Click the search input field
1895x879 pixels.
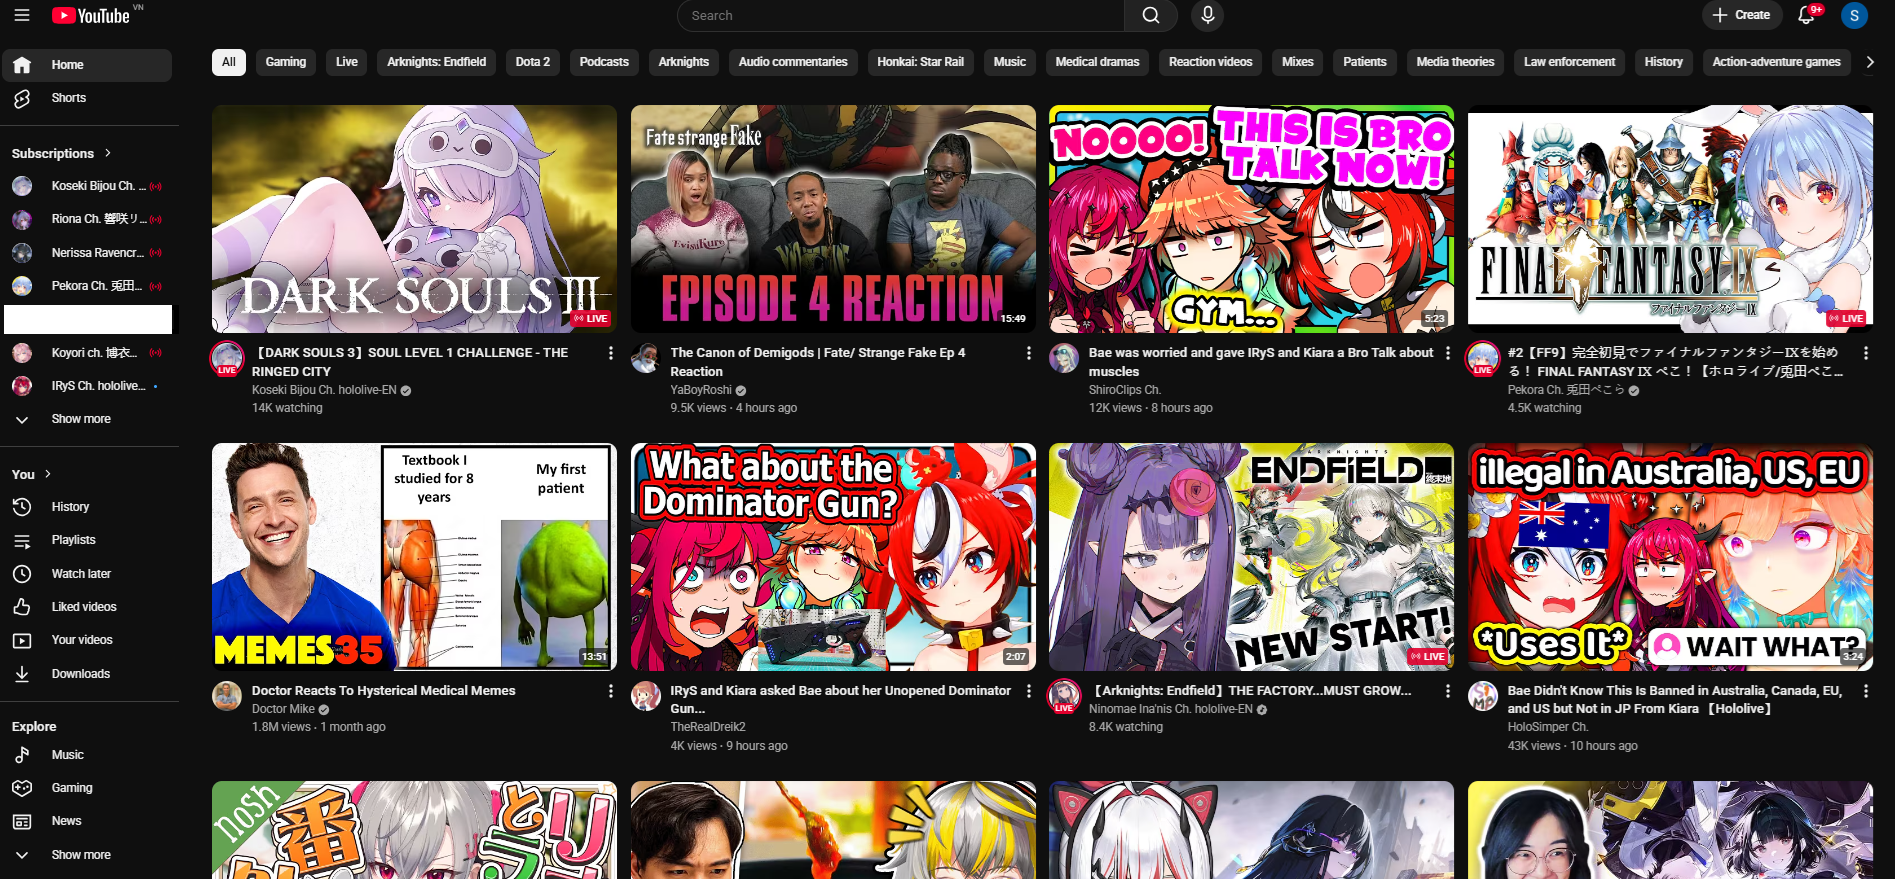(x=901, y=15)
